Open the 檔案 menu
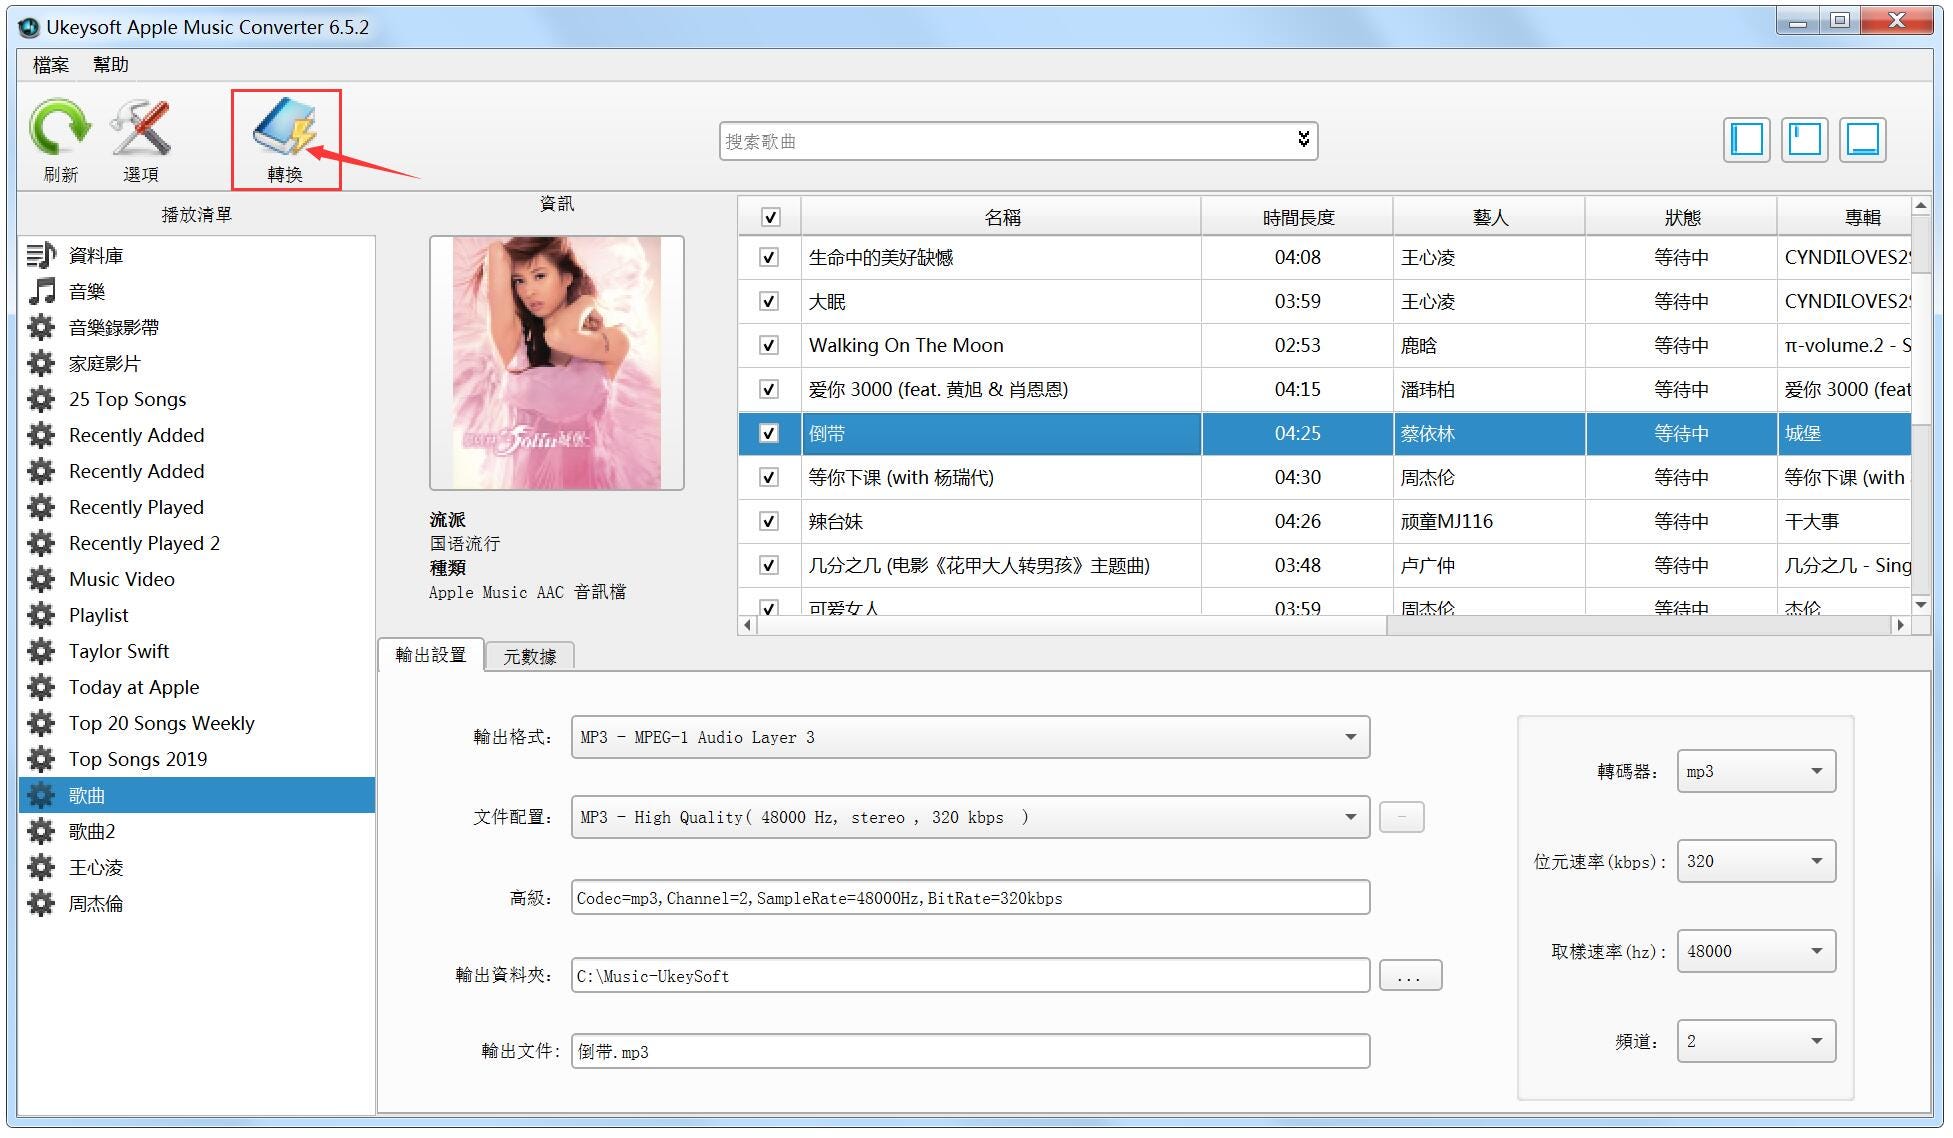 point(51,65)
